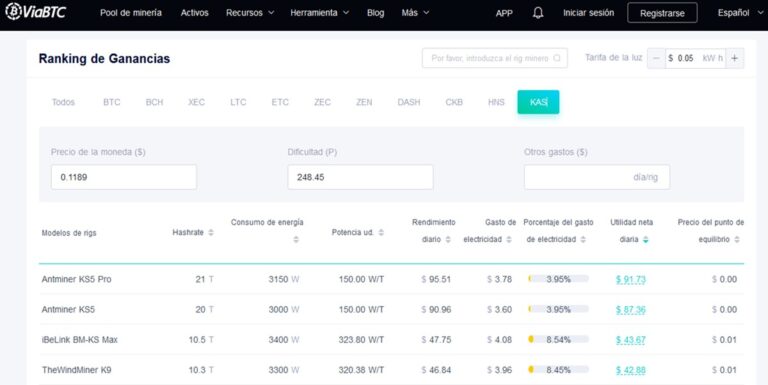Select the ZEN coin tab

[x=364, y=102]
